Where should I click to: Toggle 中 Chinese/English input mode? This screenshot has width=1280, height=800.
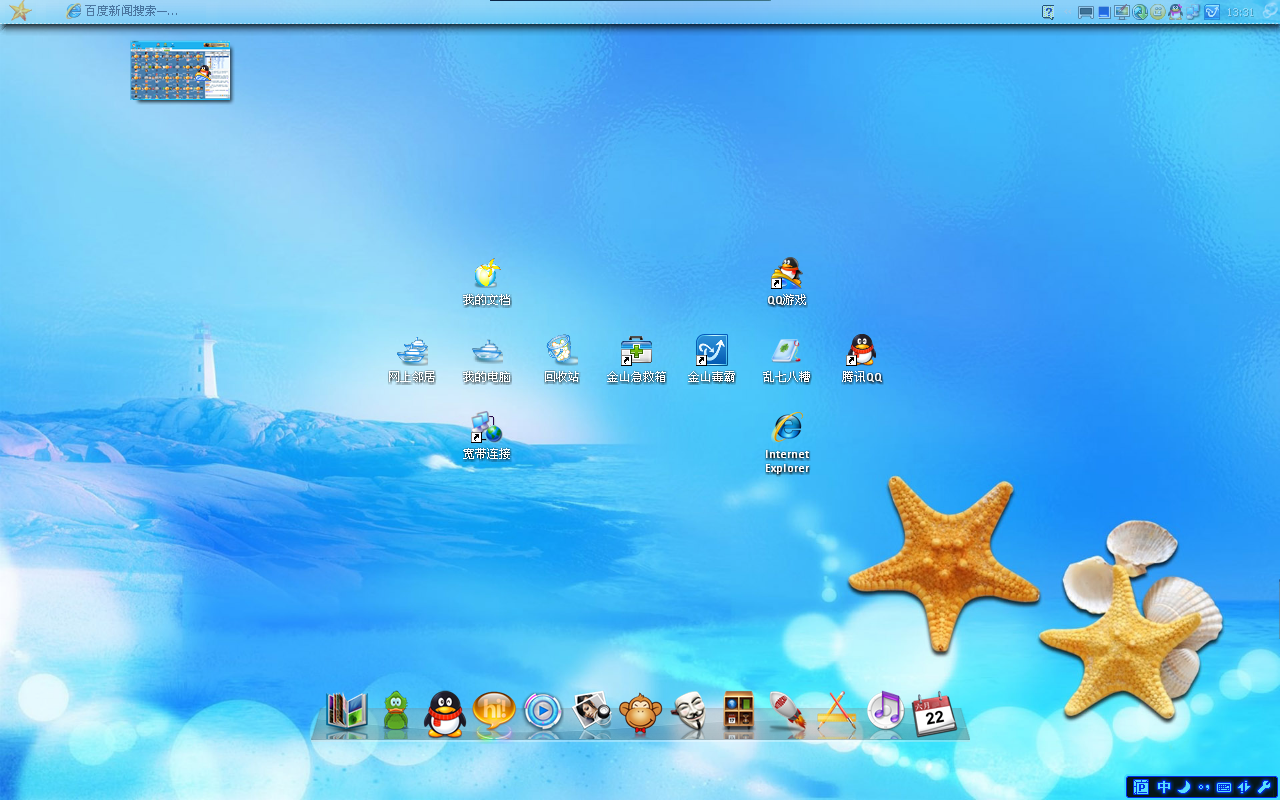(1164, 788)
